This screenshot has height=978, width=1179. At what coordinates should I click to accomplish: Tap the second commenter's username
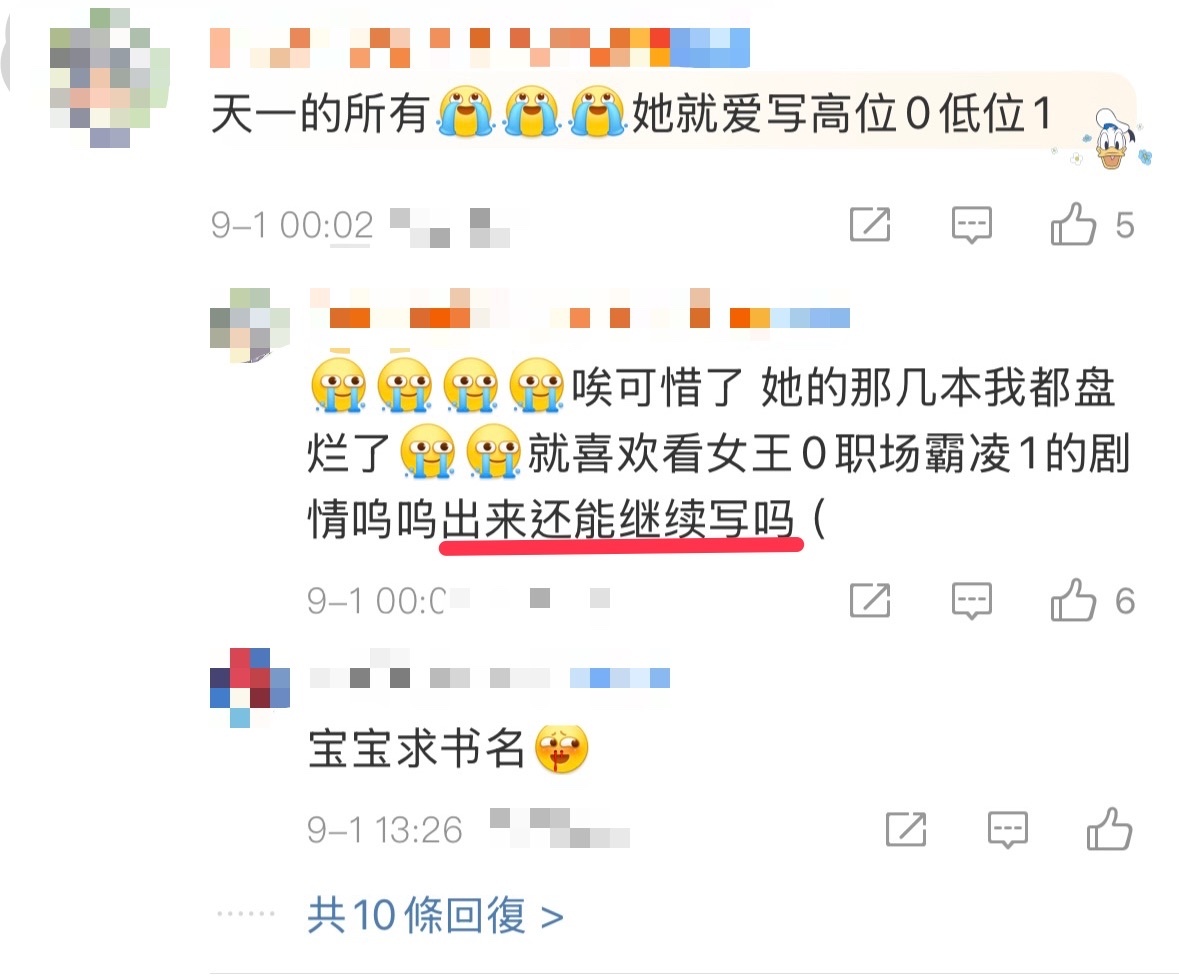[x=579, y=308]
